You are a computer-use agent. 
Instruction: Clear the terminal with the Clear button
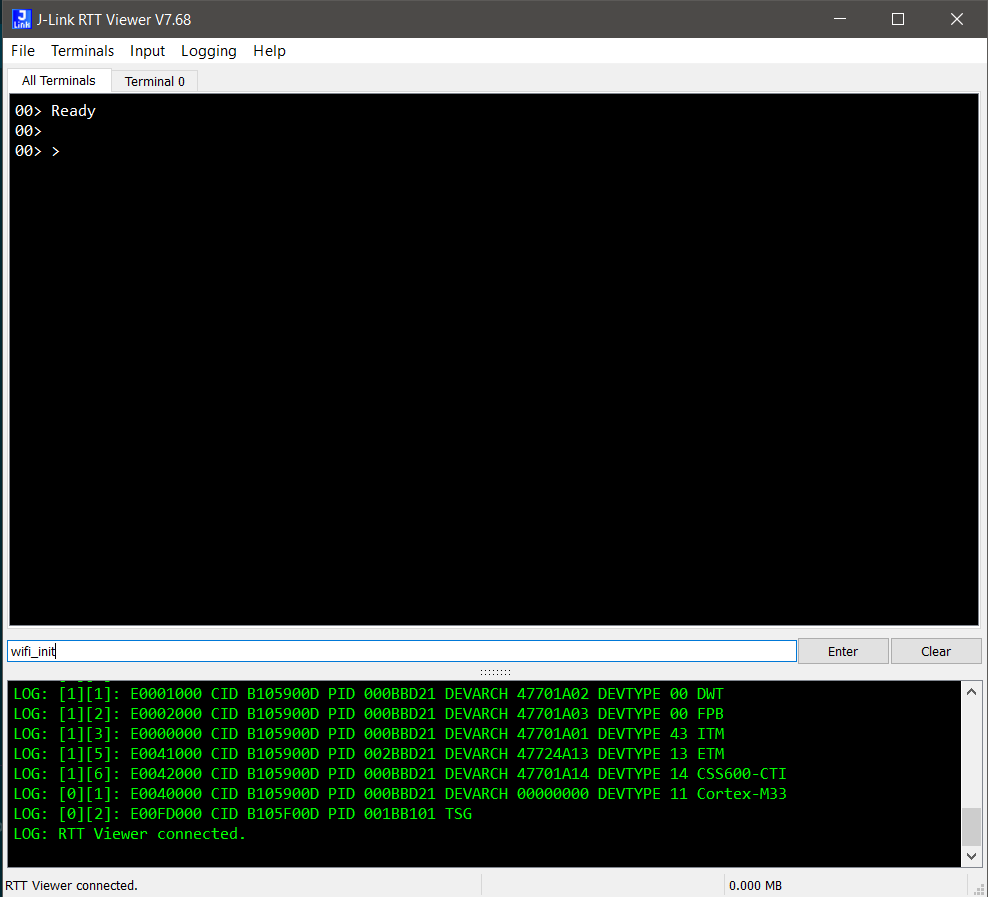point(935,651)
